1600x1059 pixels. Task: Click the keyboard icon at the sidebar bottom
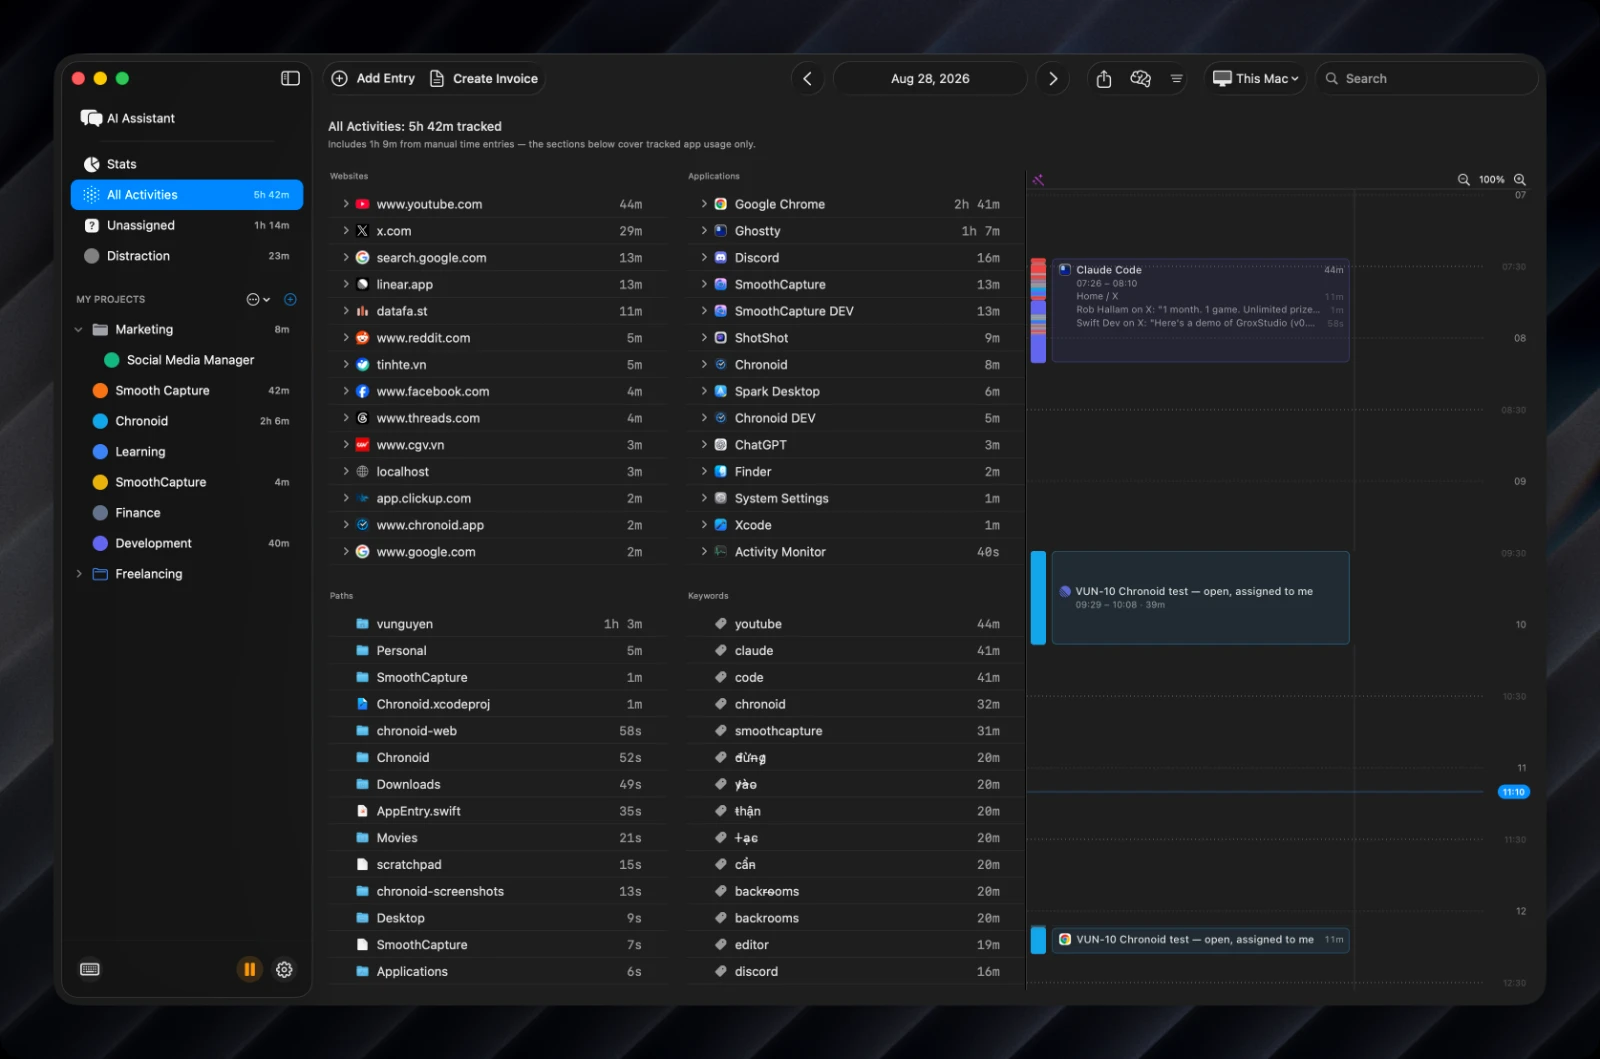pos(90,969)
